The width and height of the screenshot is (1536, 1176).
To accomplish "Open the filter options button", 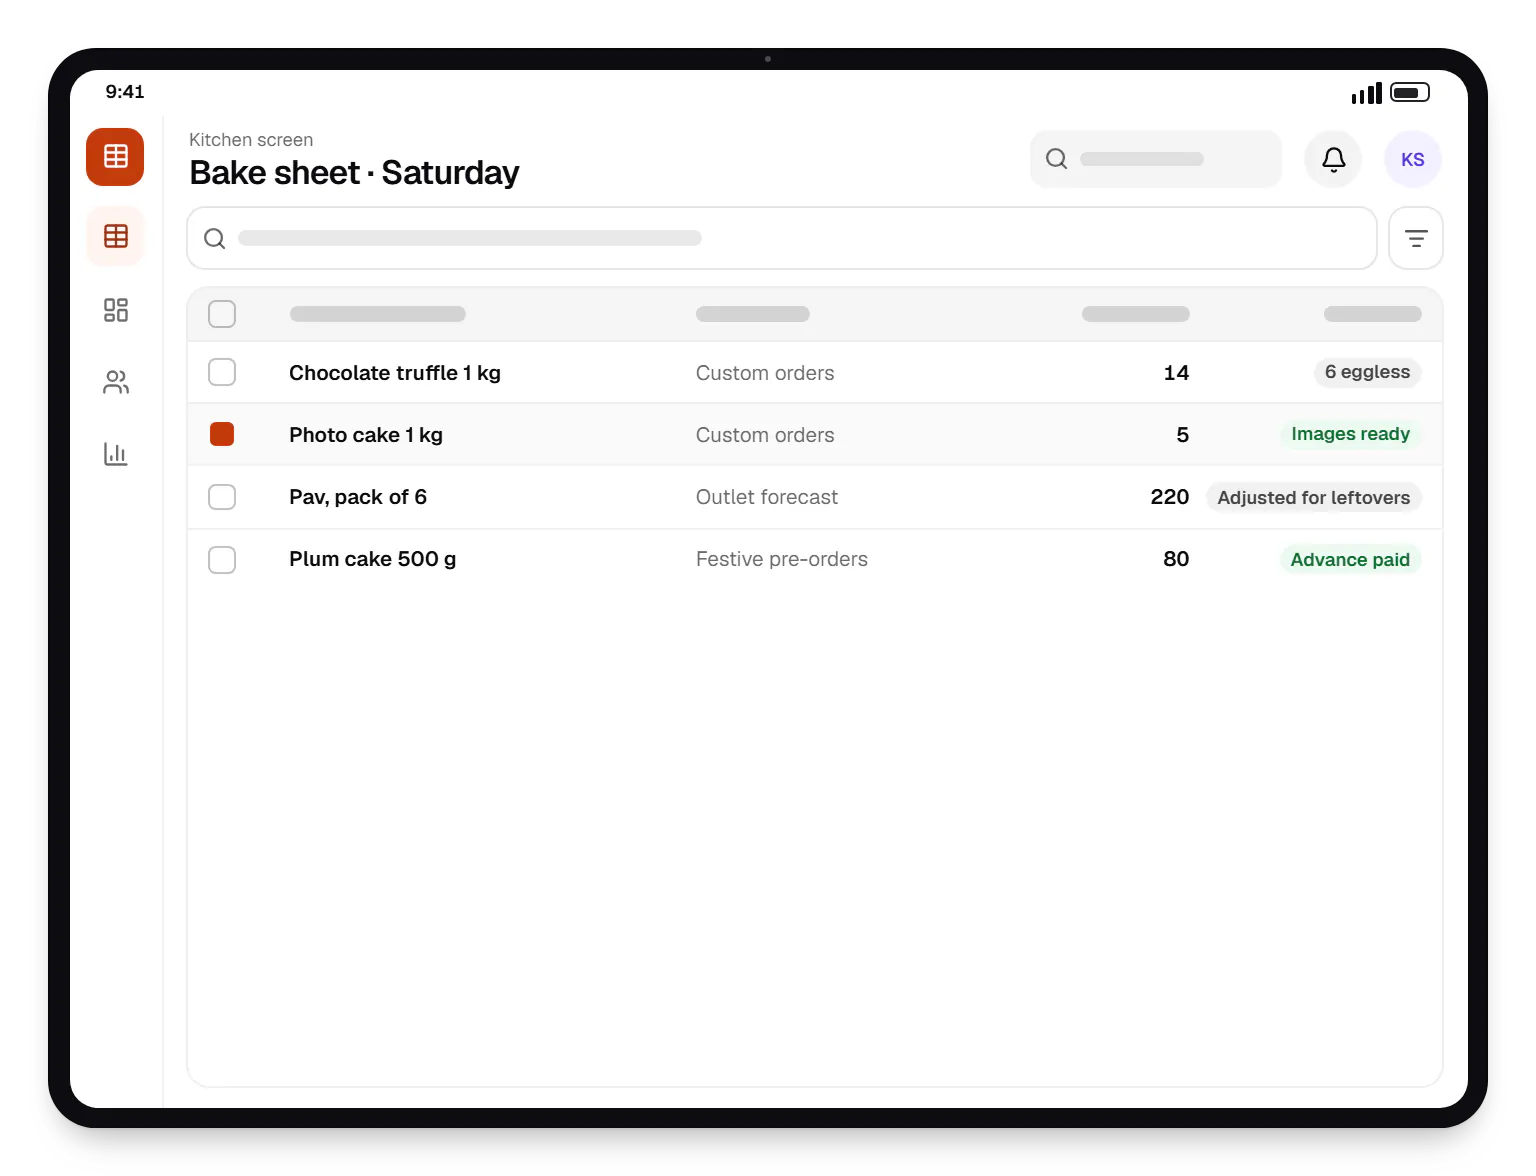I will click(x=1415, y=238).
